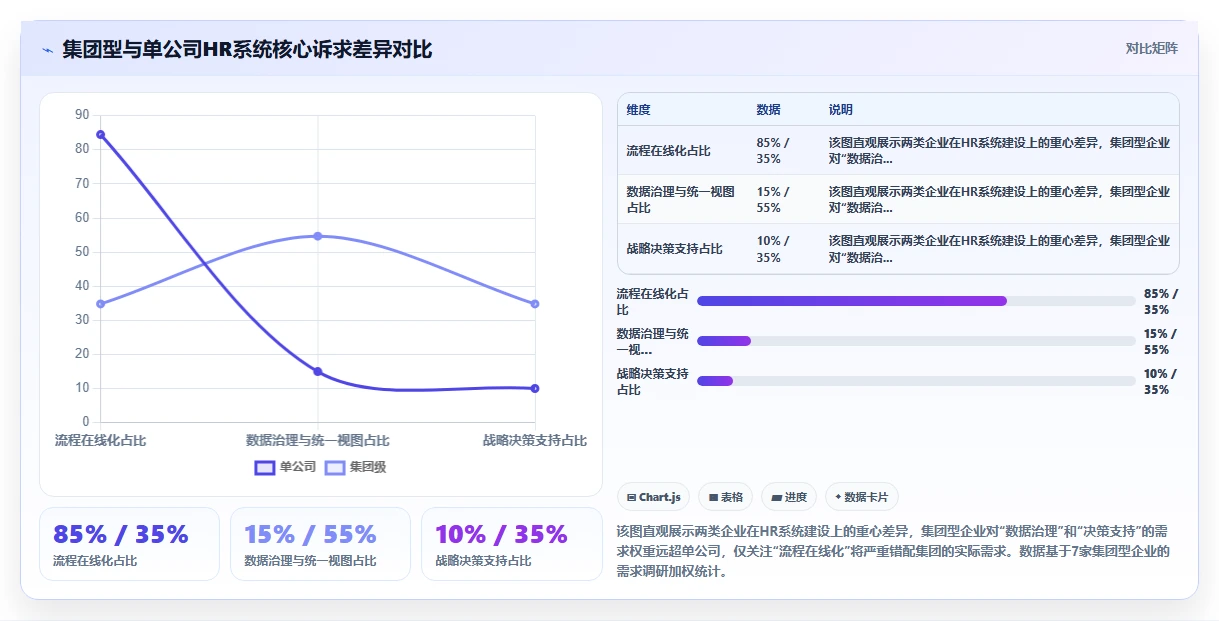Toggle the 单公司 legend series
Screen dimensions: 1219x621
[x=285, y=467]
